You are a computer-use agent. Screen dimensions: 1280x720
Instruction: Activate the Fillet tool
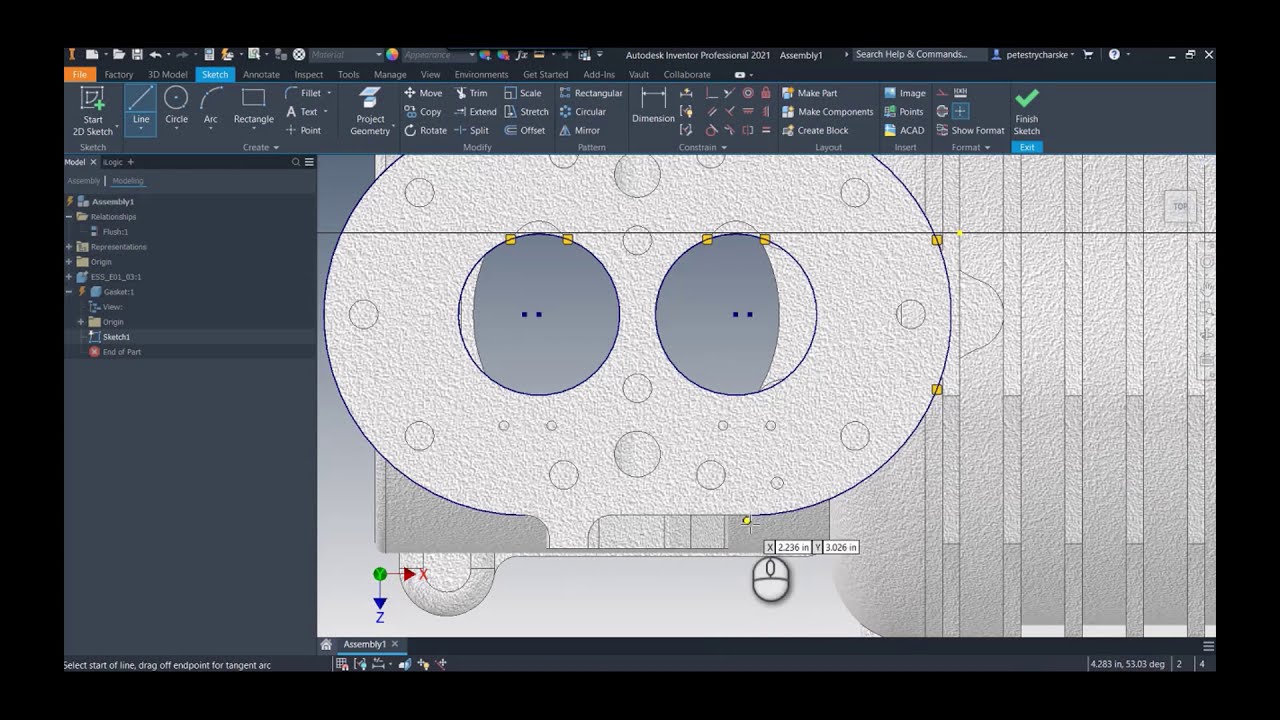[302, 93]
